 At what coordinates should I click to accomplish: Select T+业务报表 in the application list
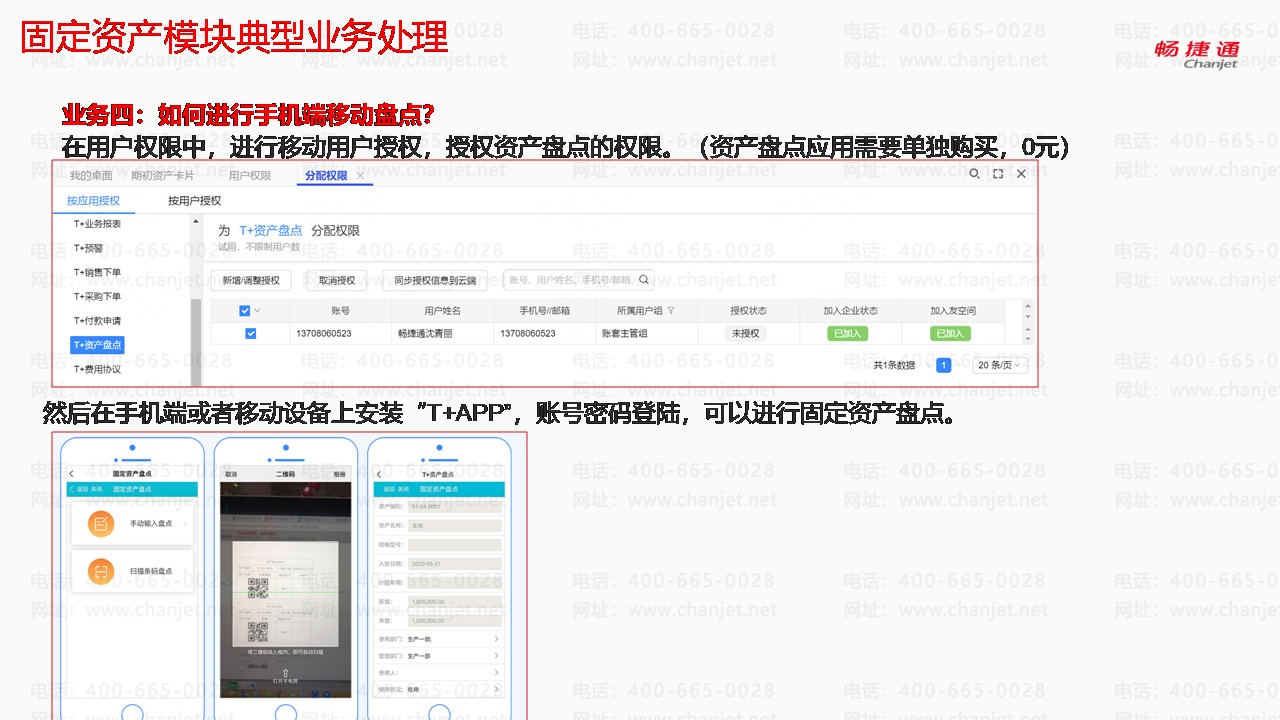coord(98,224)
